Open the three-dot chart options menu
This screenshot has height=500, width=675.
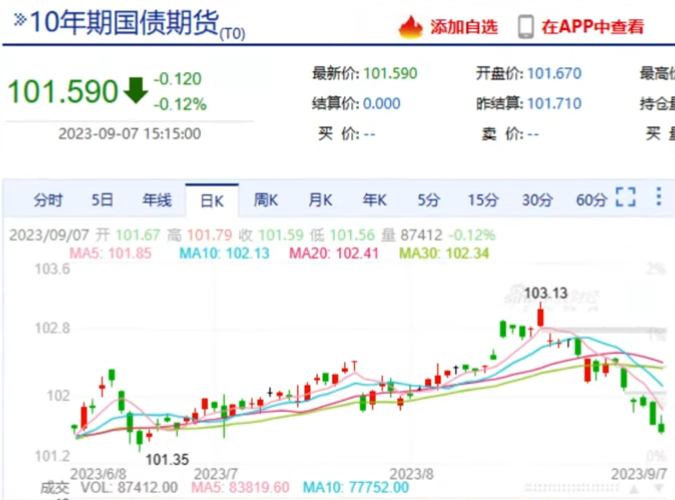(x=658, y=197)
